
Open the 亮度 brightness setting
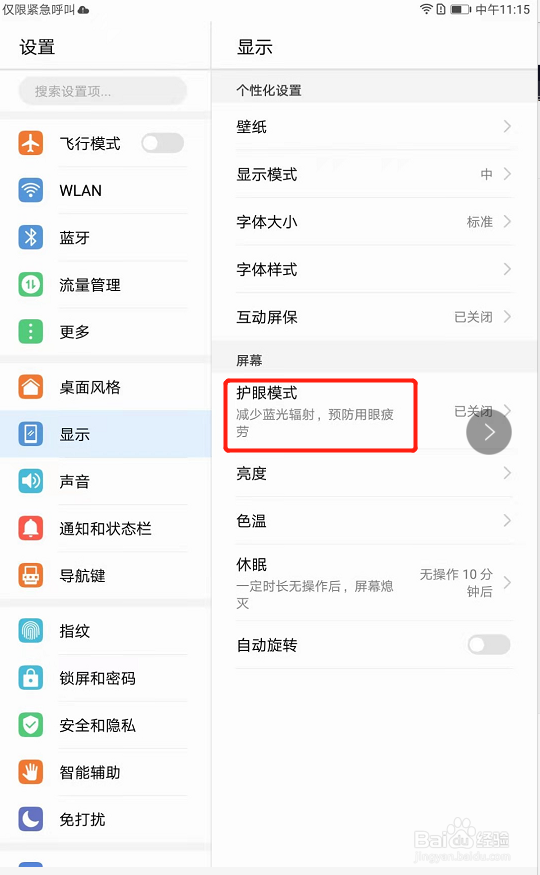374,474
